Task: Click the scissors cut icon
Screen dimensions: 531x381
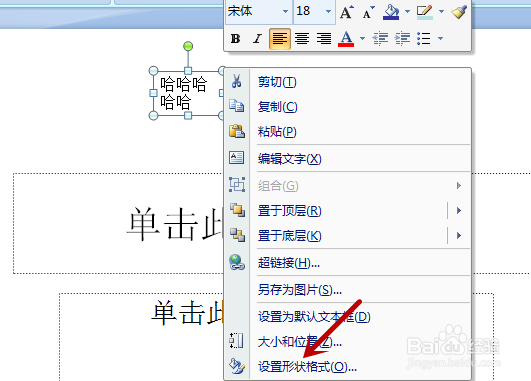Action: point(237,81)
